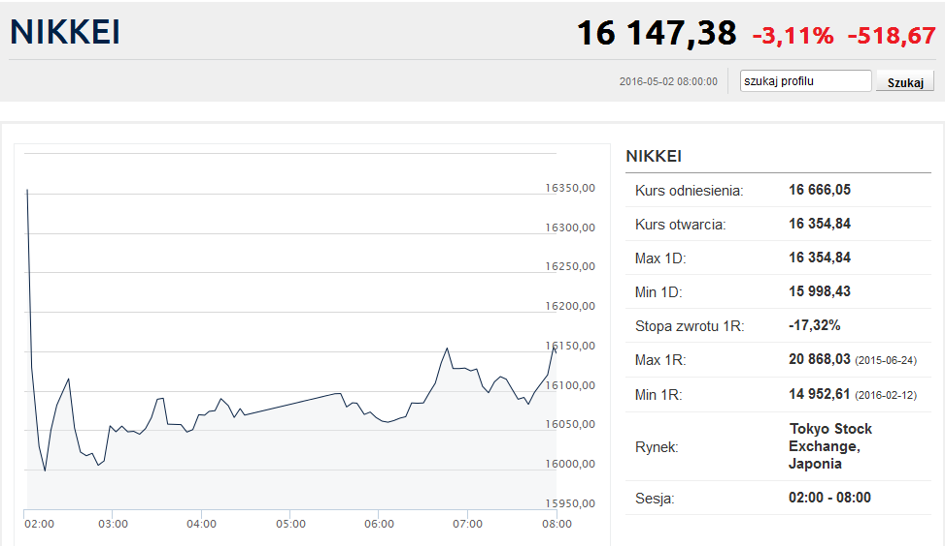Viewport: 945px width, 546px height.
Task: Click the 06:00 time axis marker
Action: coord(379,524)
